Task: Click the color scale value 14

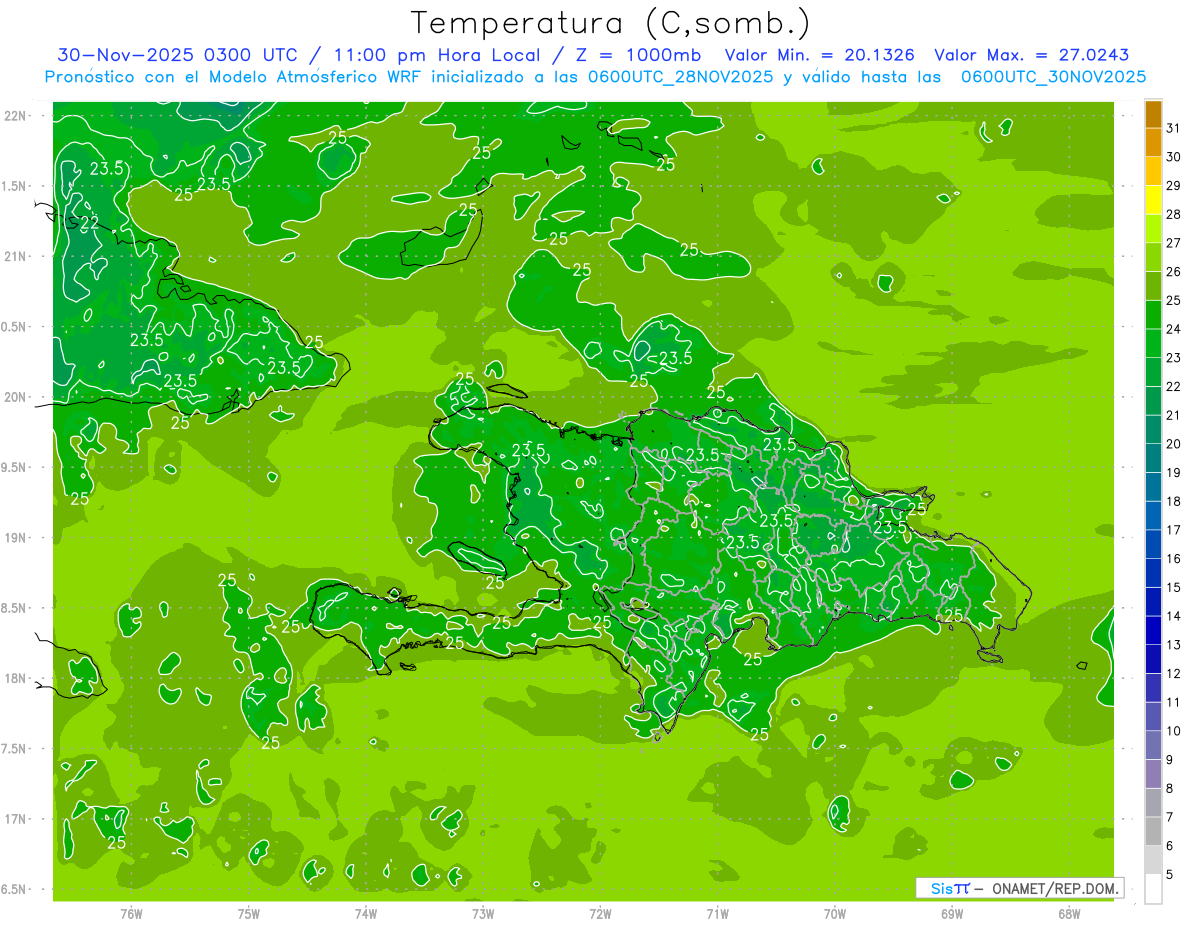Action: click(1174, 616)
